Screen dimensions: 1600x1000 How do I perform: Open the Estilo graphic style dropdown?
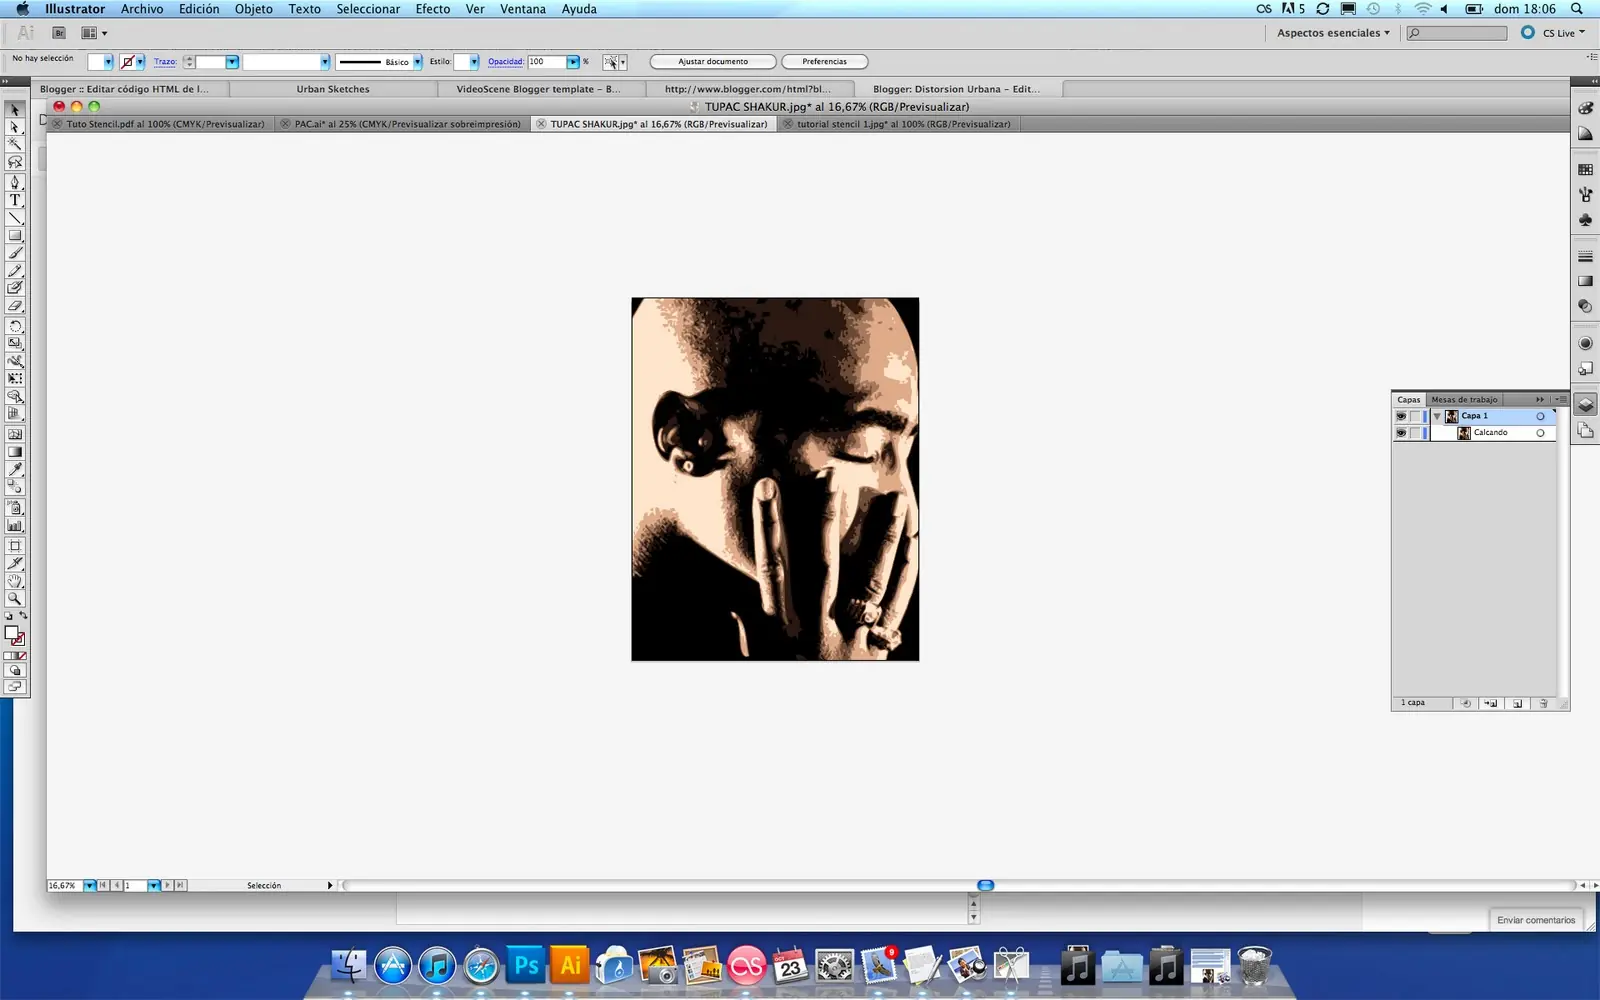[474, 62]
